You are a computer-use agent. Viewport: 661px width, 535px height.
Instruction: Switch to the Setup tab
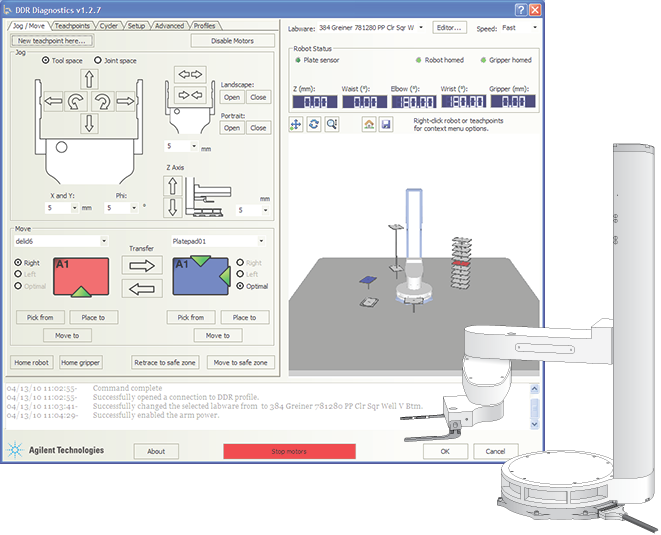coord(136,26)
